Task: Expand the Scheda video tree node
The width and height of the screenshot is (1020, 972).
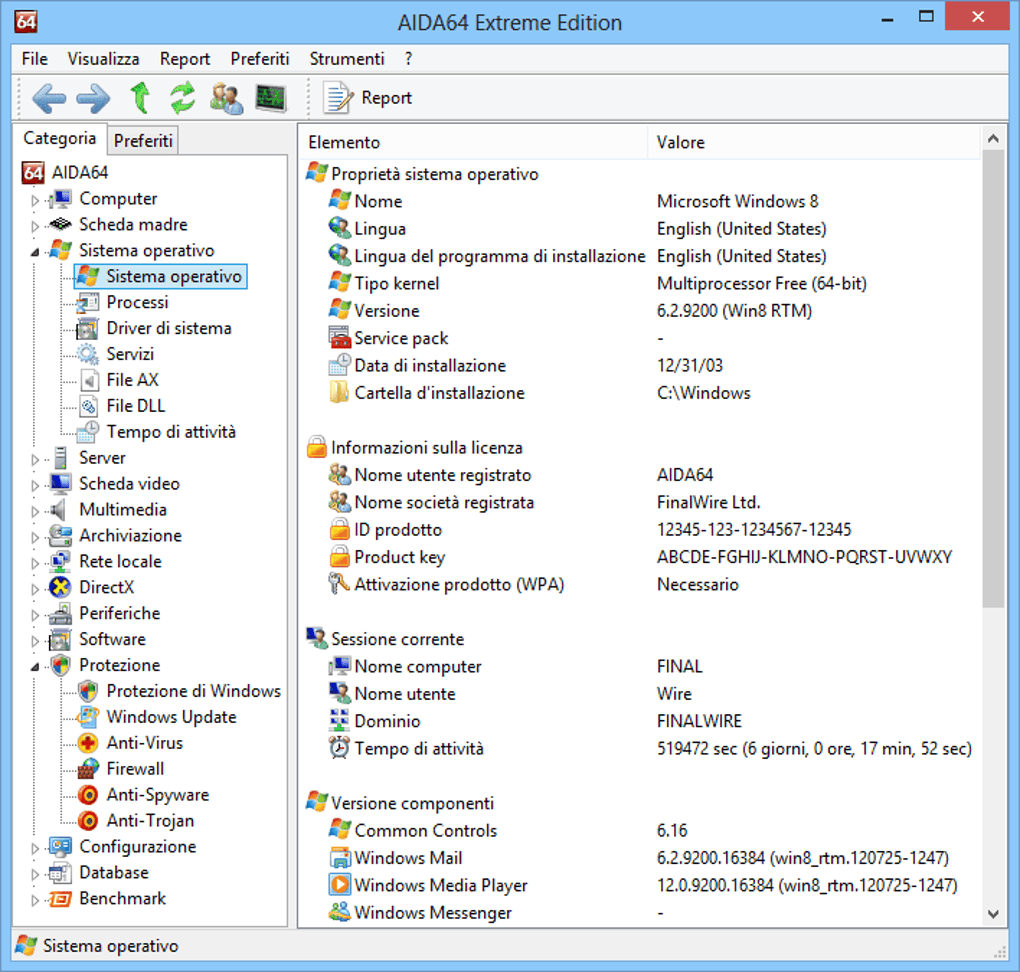Action: click(x=35, y=485)
